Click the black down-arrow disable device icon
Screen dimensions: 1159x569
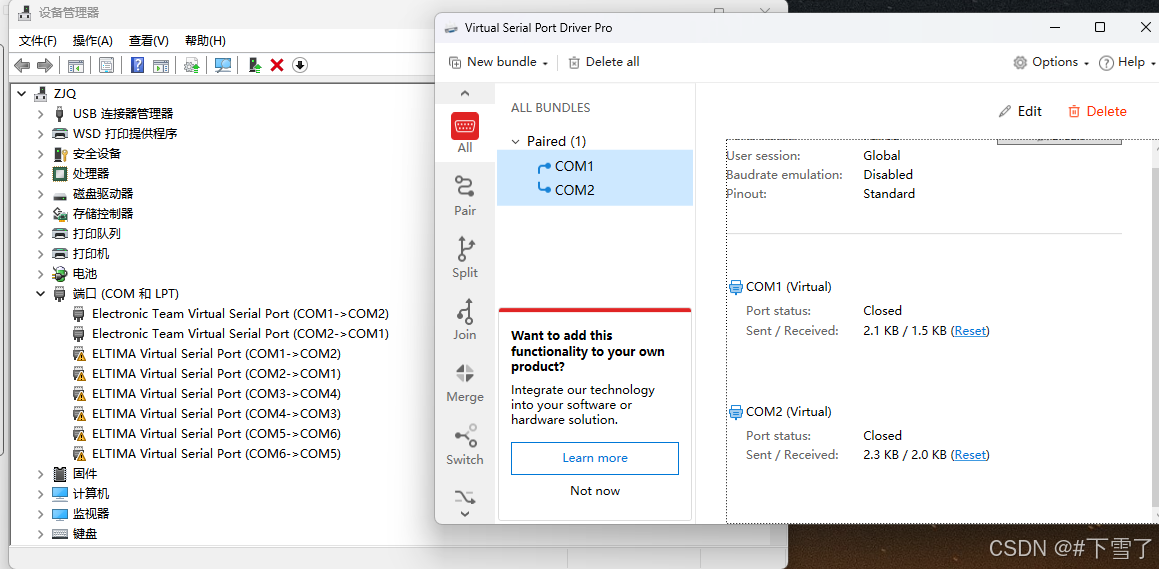point(299,65)
